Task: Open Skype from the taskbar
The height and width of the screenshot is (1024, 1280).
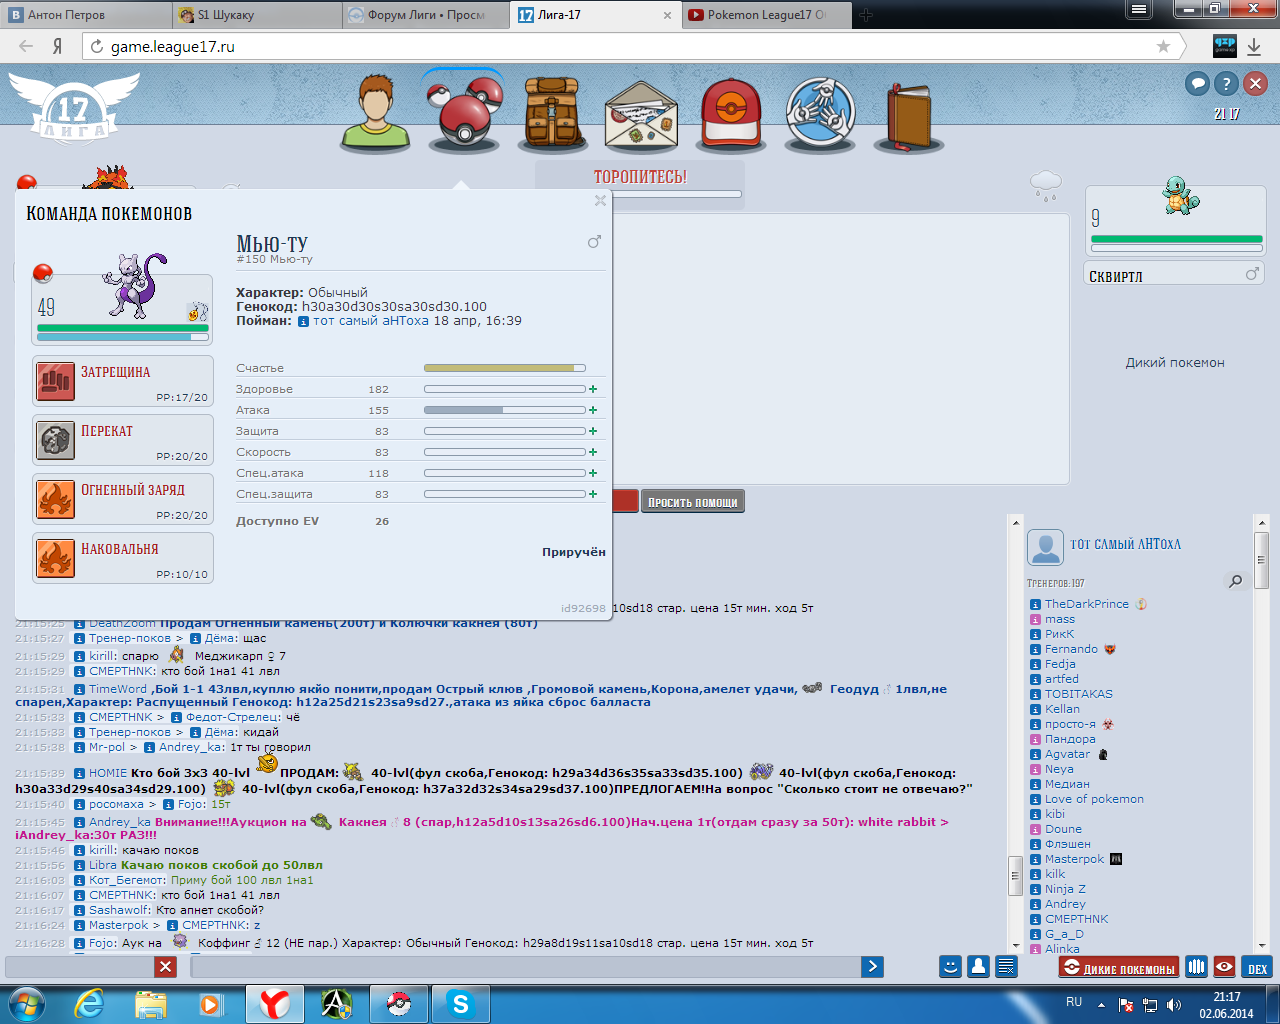Action: click(x=460, y=1003)
